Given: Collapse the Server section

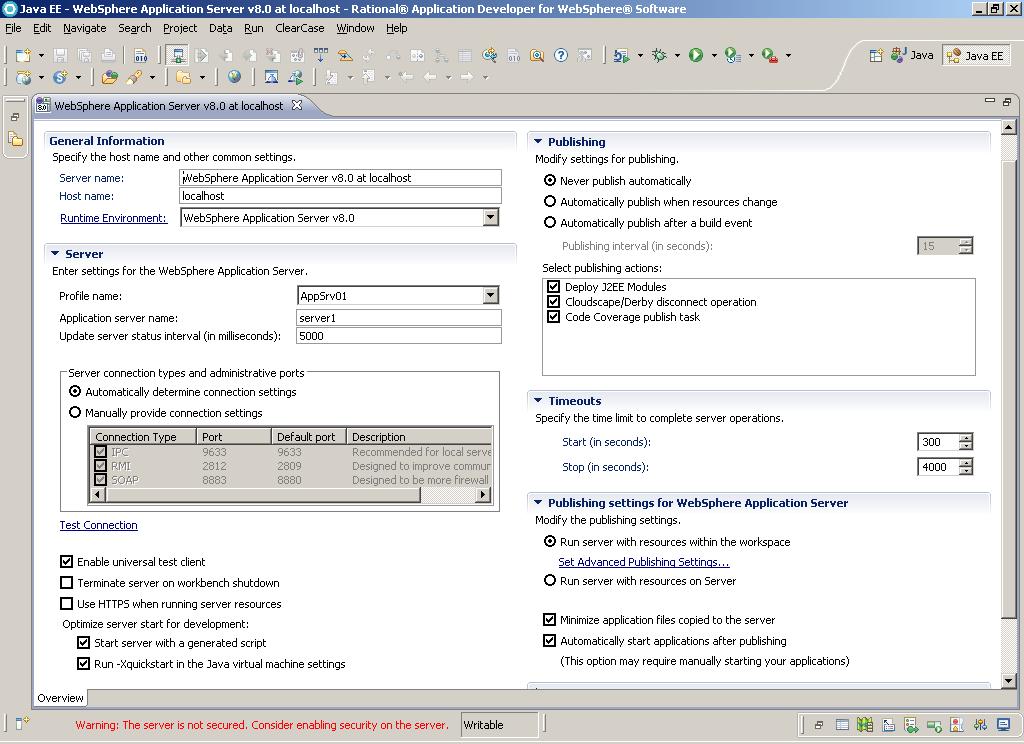Looking at the screenshot, I should (x=56, y=253).
